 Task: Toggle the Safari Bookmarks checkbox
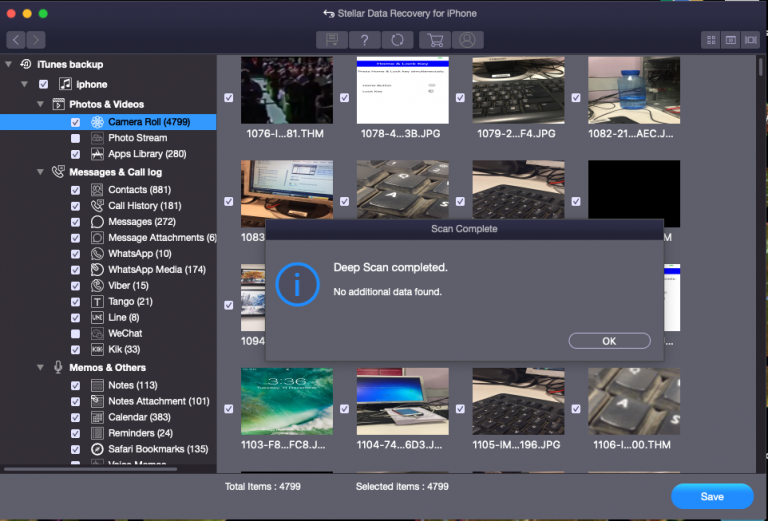point(75,449)
